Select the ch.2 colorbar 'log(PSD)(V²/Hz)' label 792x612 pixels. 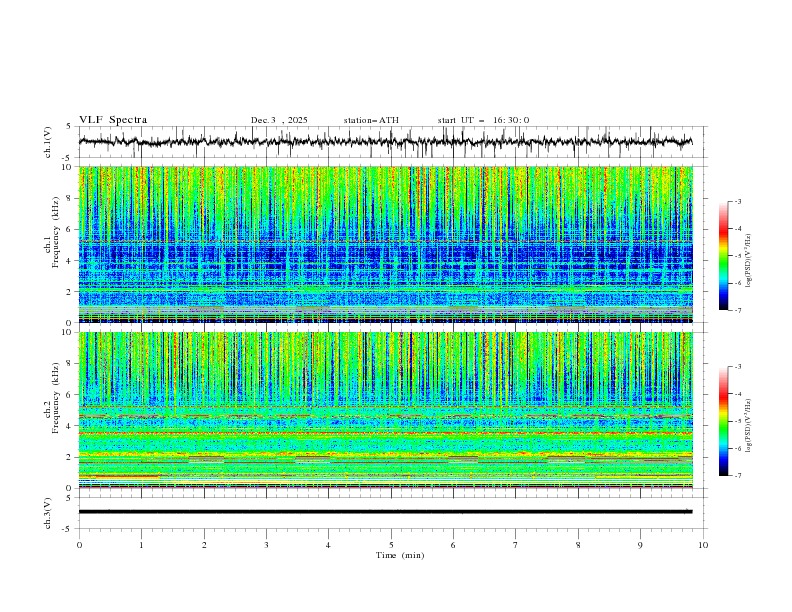tap(748, 426)
